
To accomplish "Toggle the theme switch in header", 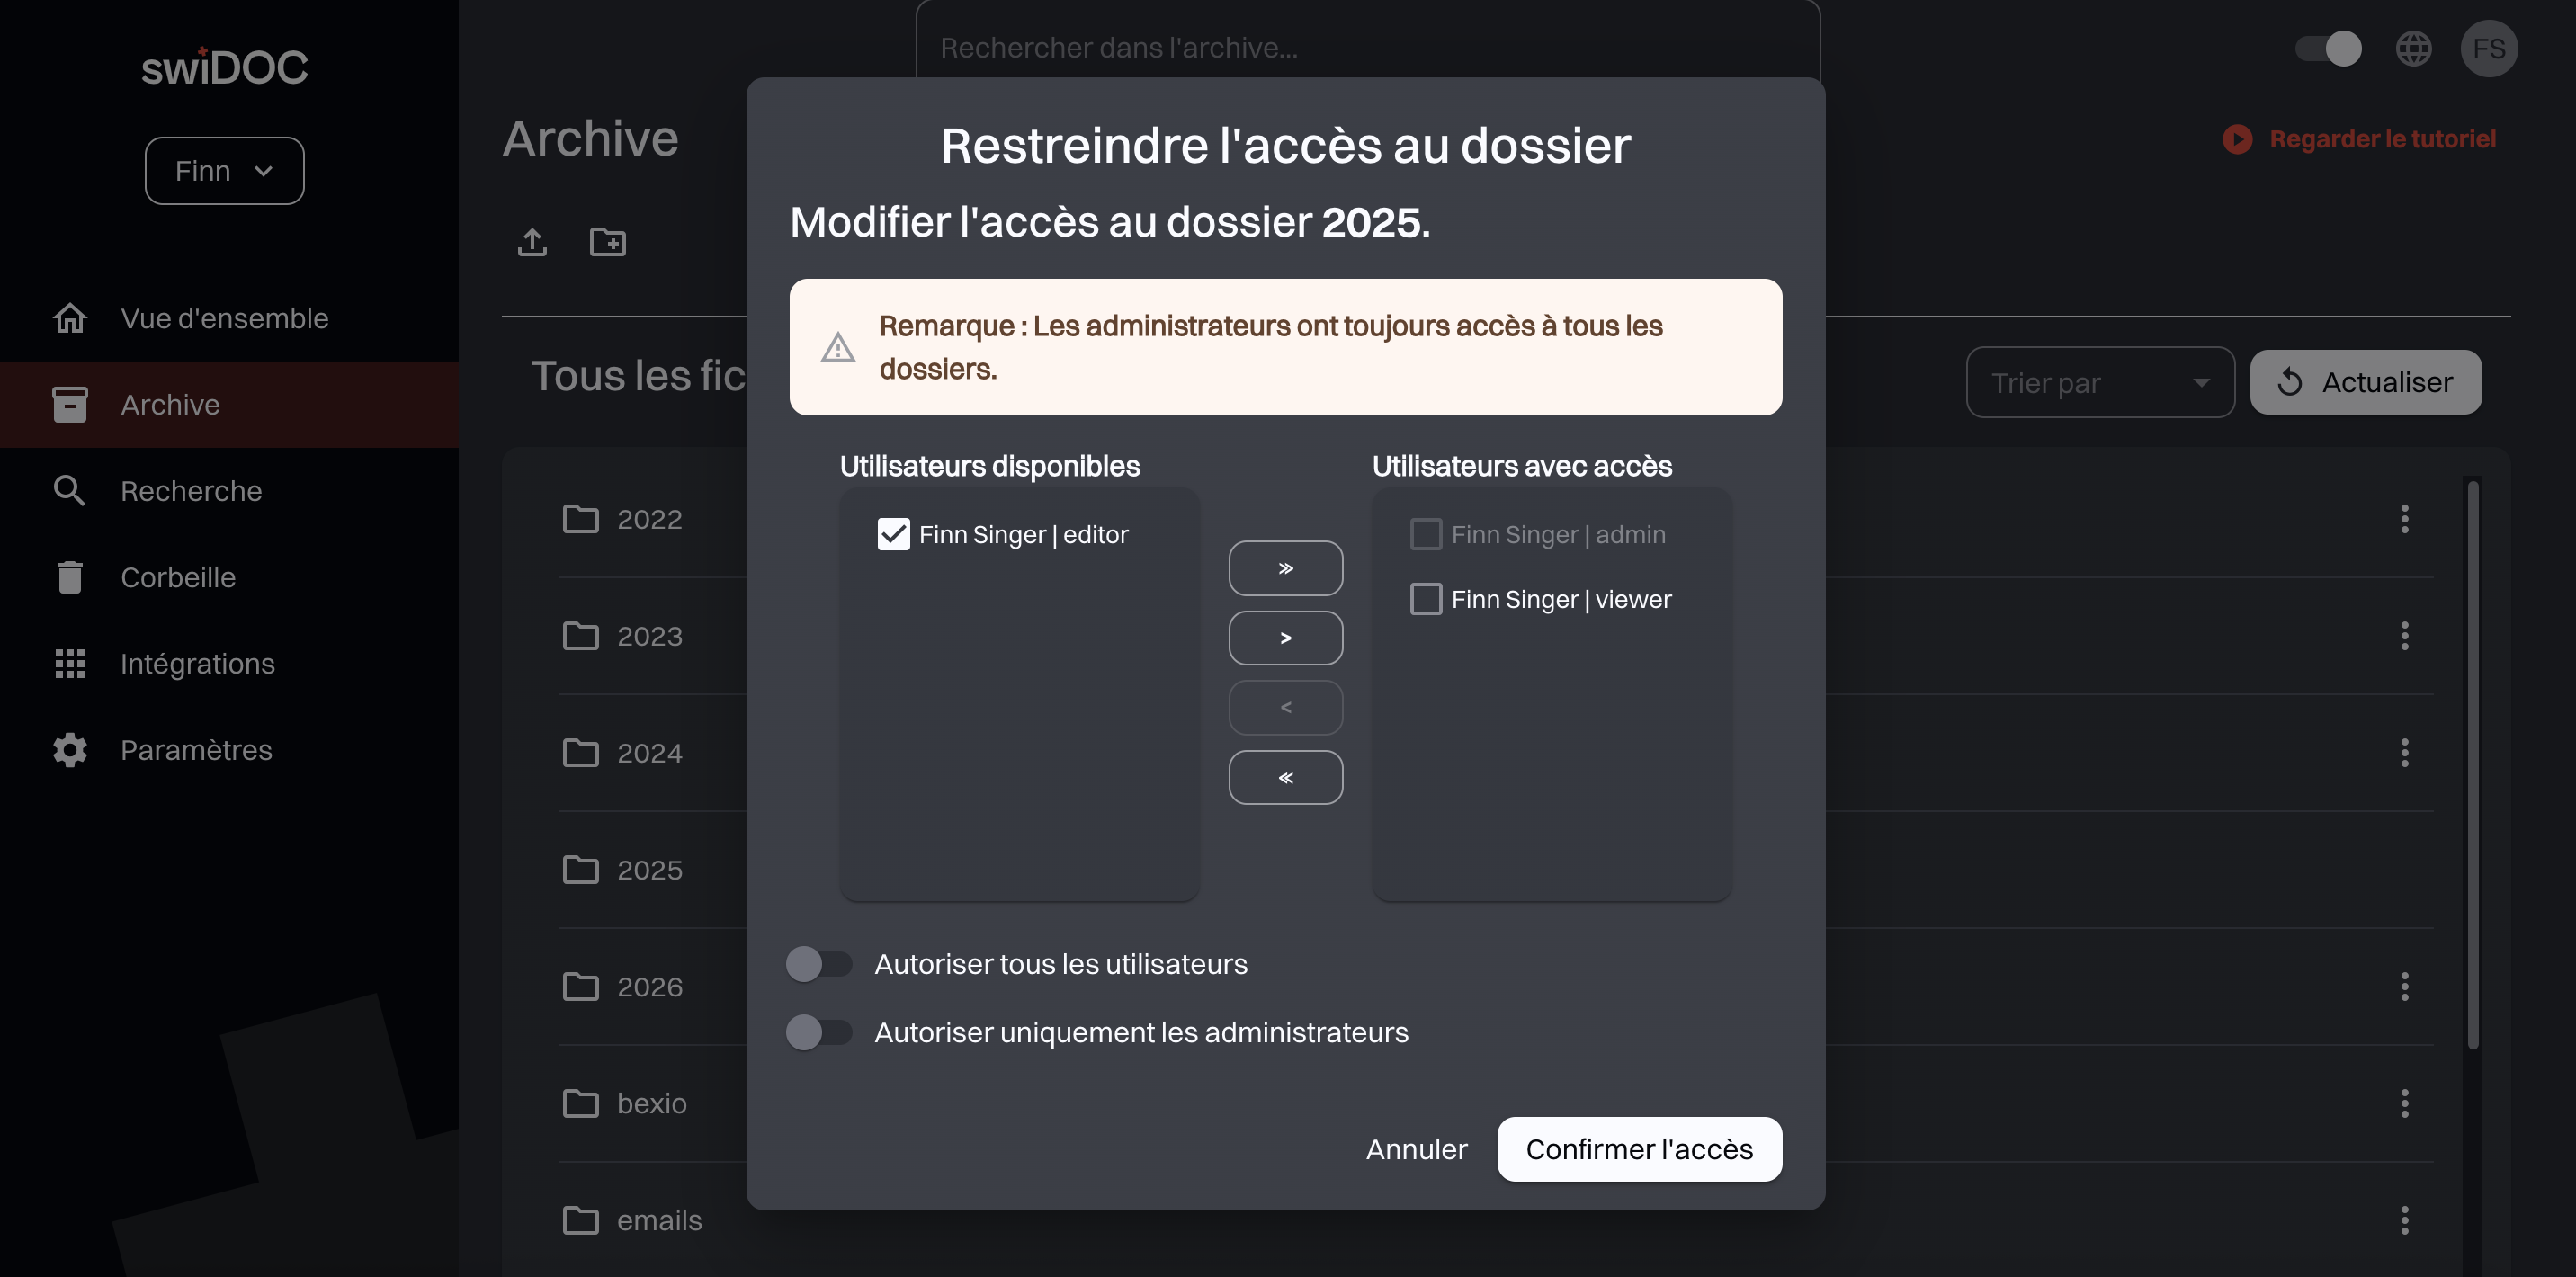I will [2327, 48].
